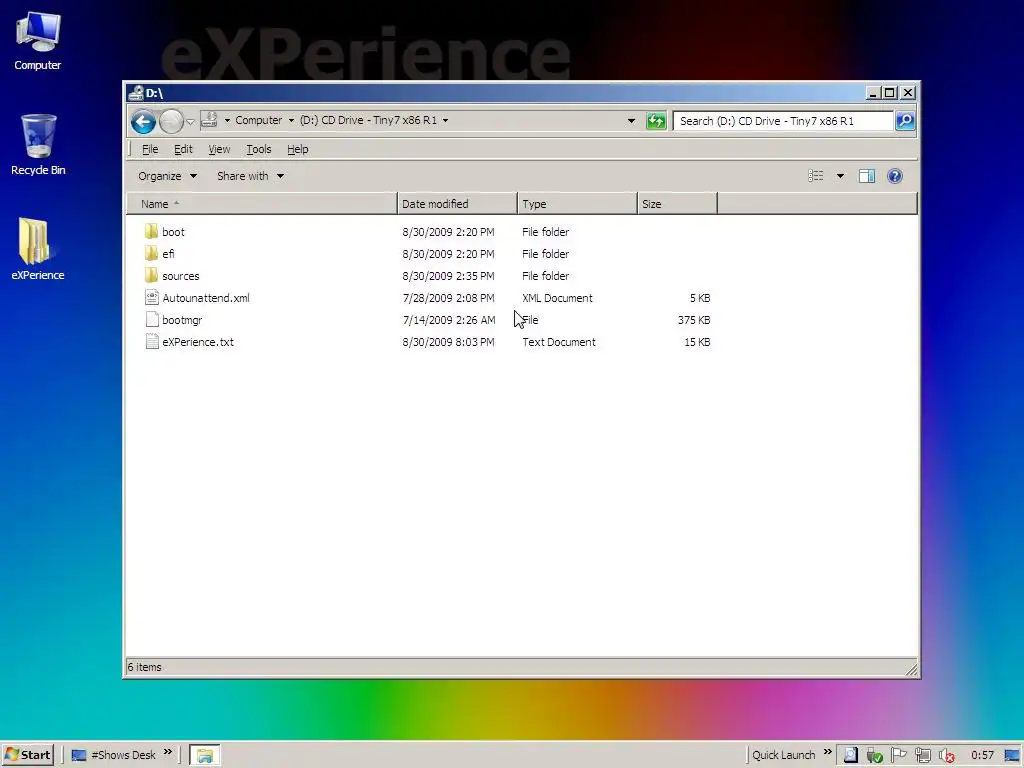Click the Explorer window taskbar button
This screenshot has height=768, width=1024.
[x=204, y=755]
